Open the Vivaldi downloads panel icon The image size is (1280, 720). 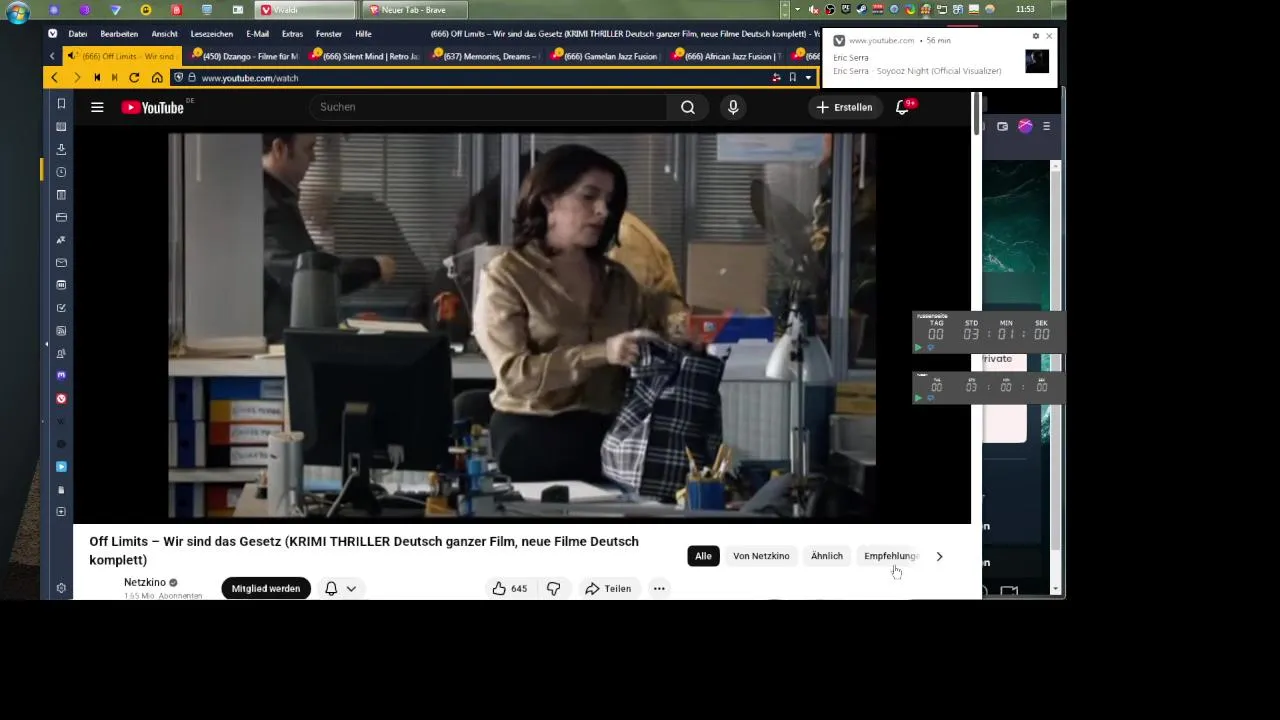61,149
